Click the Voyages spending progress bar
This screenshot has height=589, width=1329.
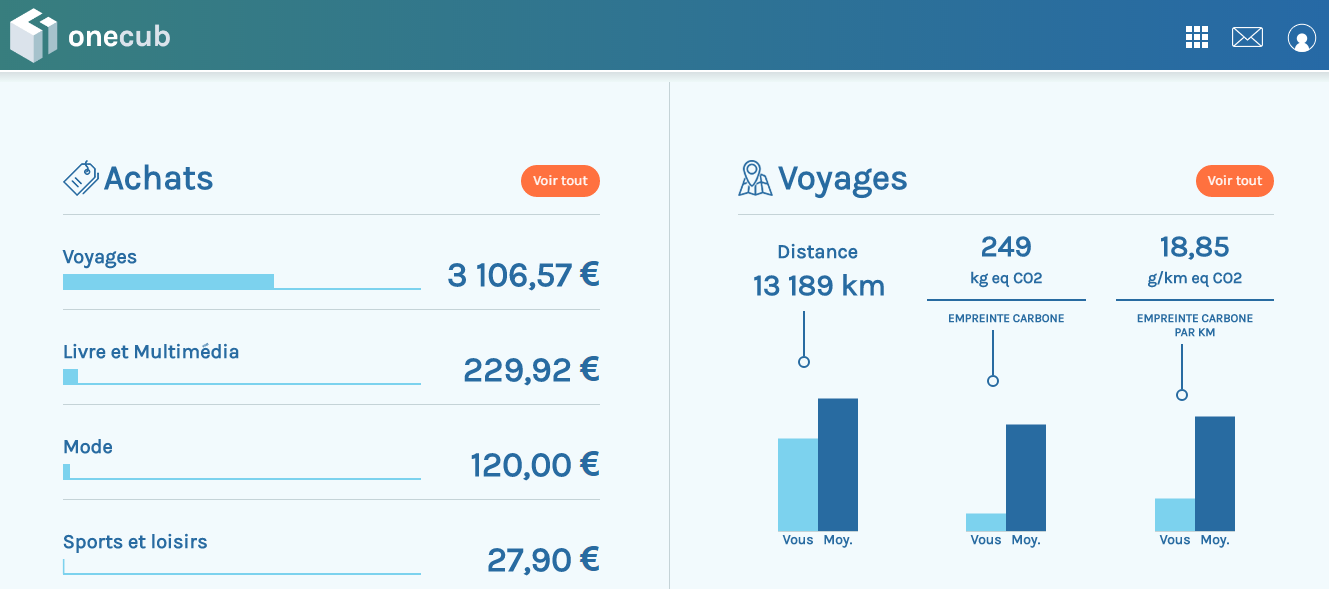pyautogui.click(x=241, y=282)
